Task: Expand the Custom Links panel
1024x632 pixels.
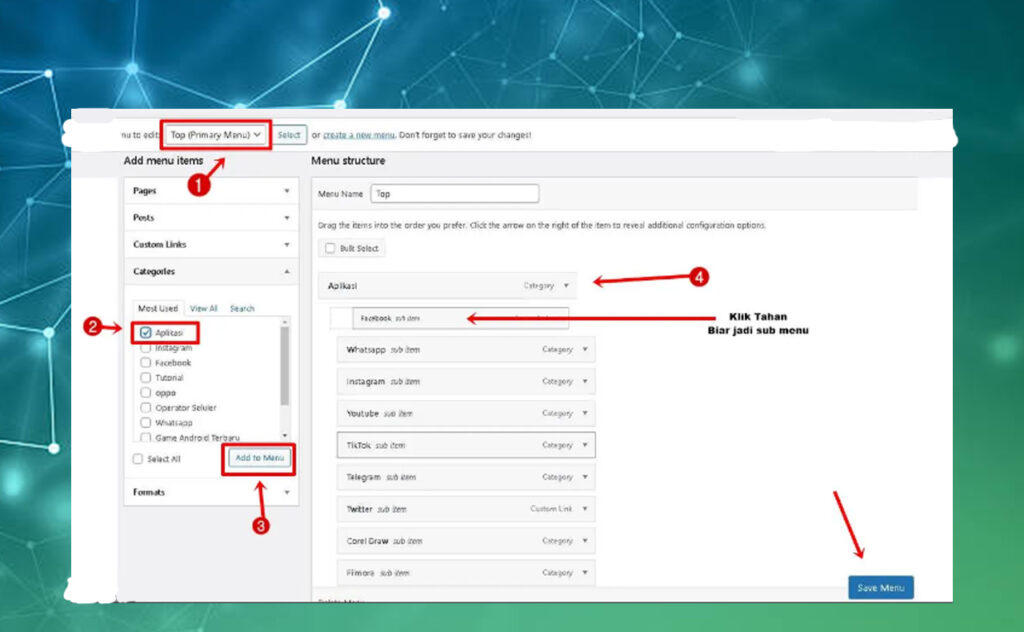Action: pyautogui.click(x=287, y=245)
